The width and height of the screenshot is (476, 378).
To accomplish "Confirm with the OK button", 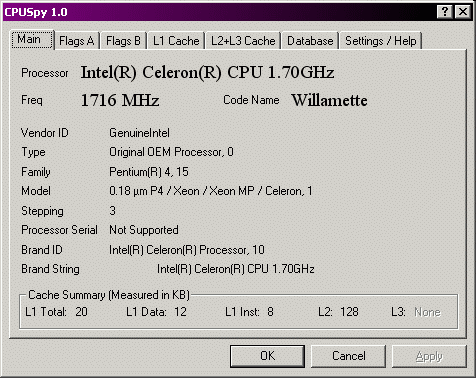I will click(267, 356).
